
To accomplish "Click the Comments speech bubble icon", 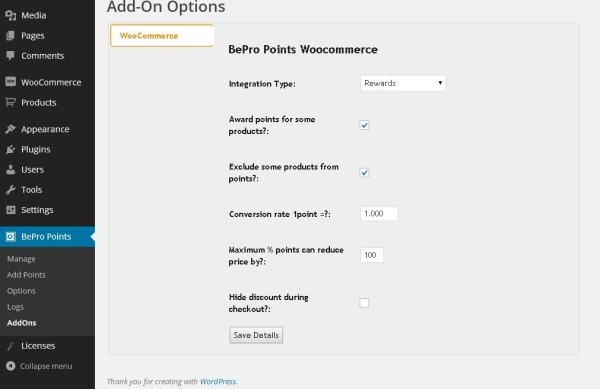I will pyautogui.click(x=11, y=55).
